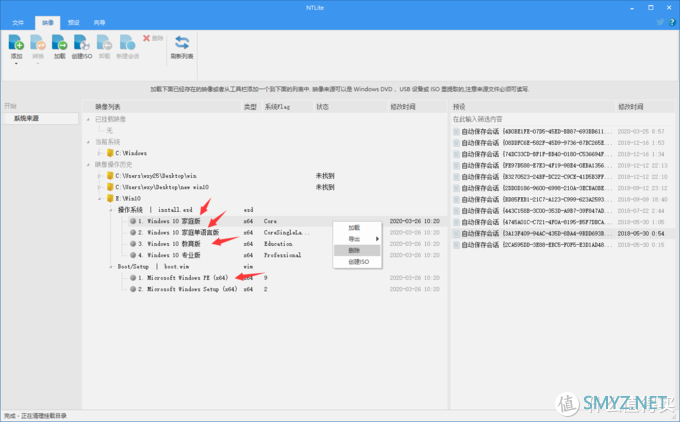This screenshot has width=680, height=422.
Task: Open the help question mark icon
Action: [672, 22]
